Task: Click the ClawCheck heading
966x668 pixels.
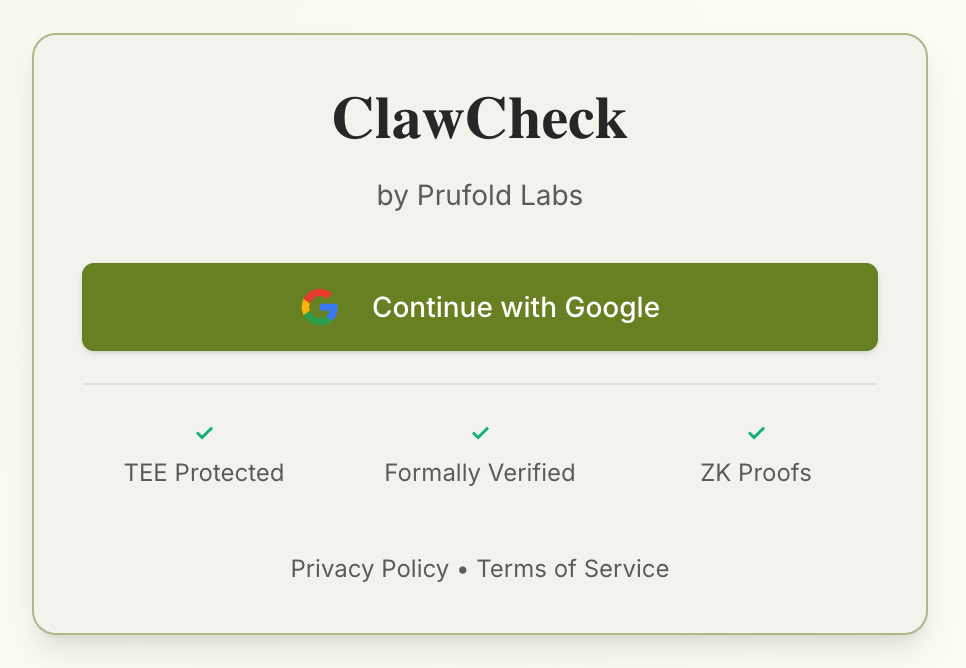Action: (480, 119)
